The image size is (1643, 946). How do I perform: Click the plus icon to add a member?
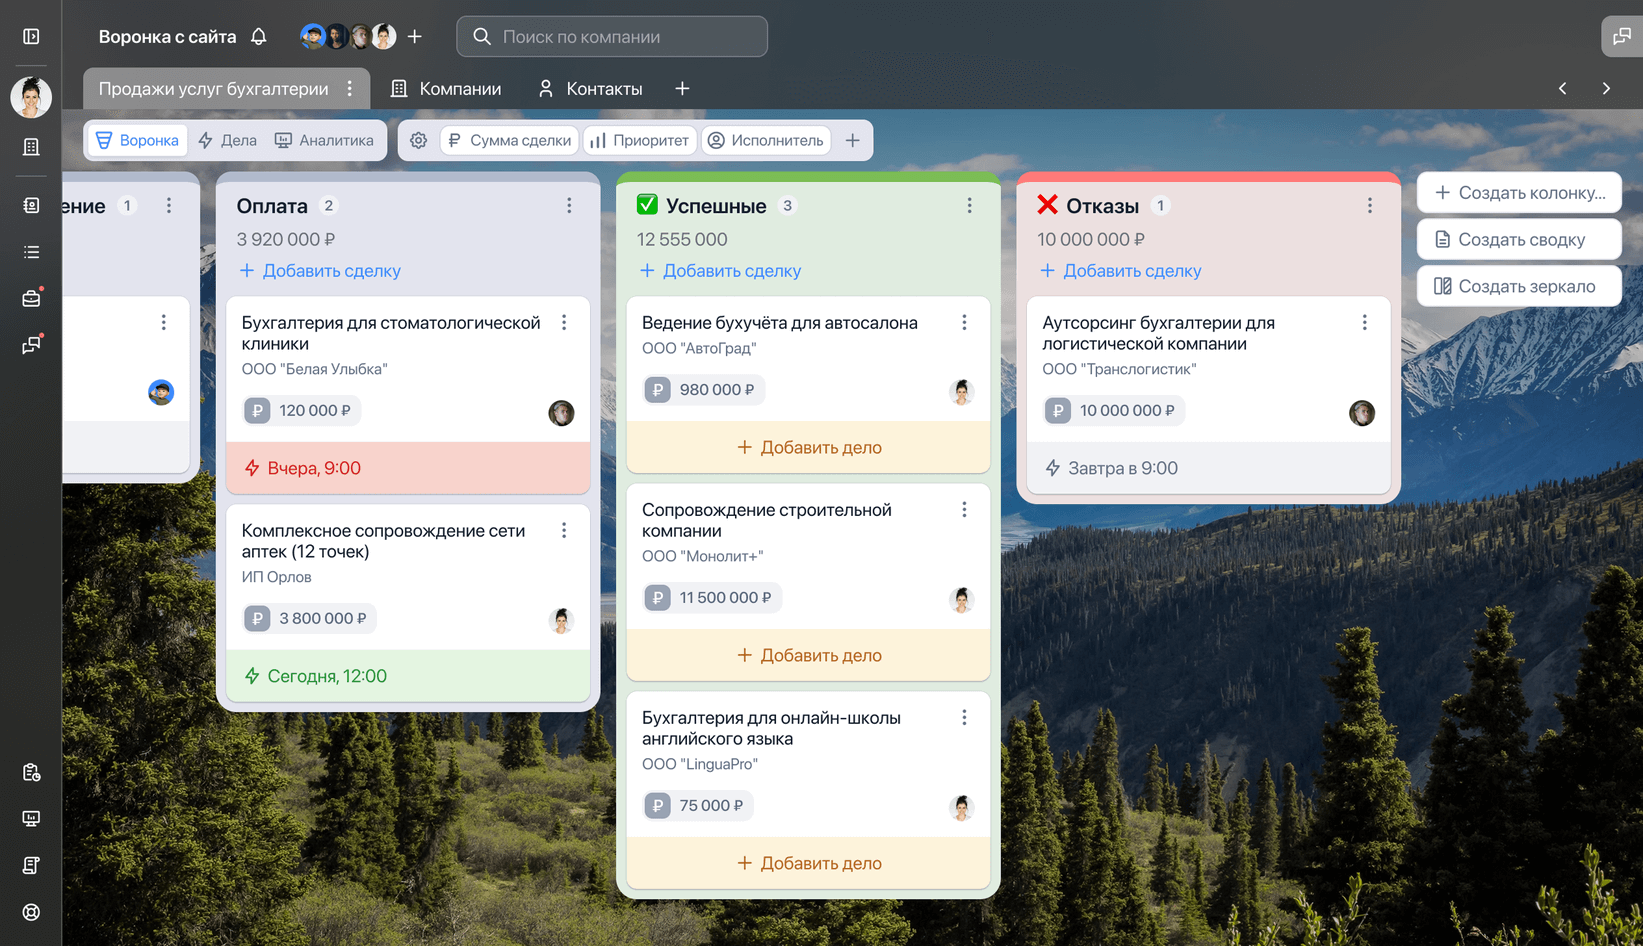(415, 37)
